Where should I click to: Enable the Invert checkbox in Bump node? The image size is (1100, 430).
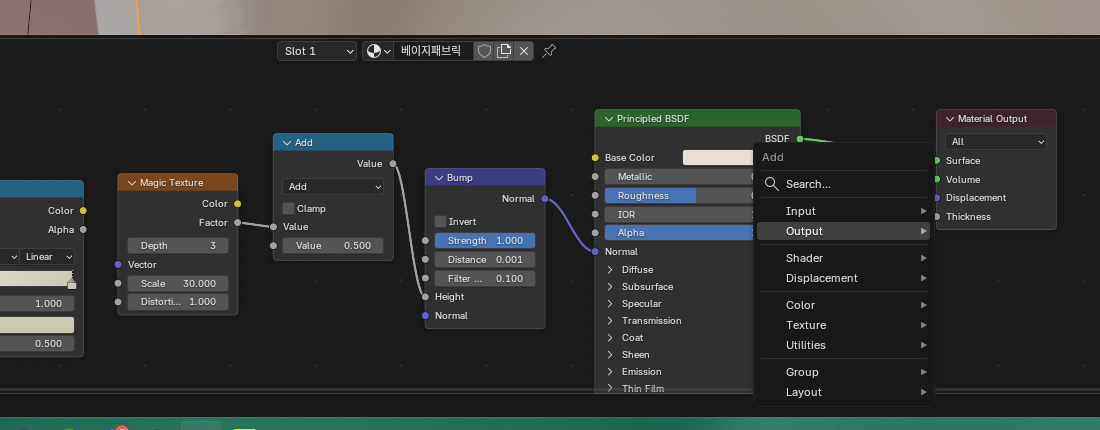(x=440, y=221)
